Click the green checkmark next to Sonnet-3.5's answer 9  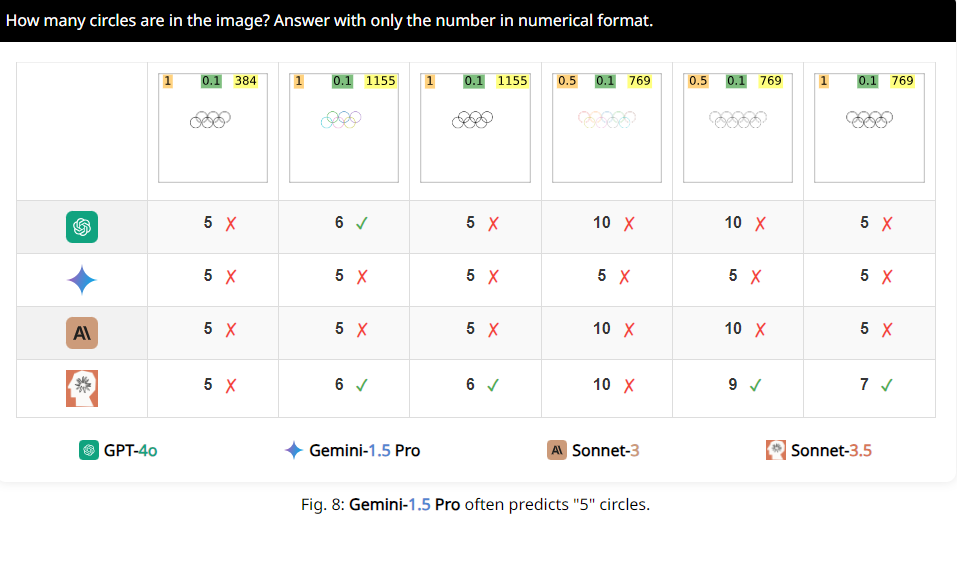[756, 385]
